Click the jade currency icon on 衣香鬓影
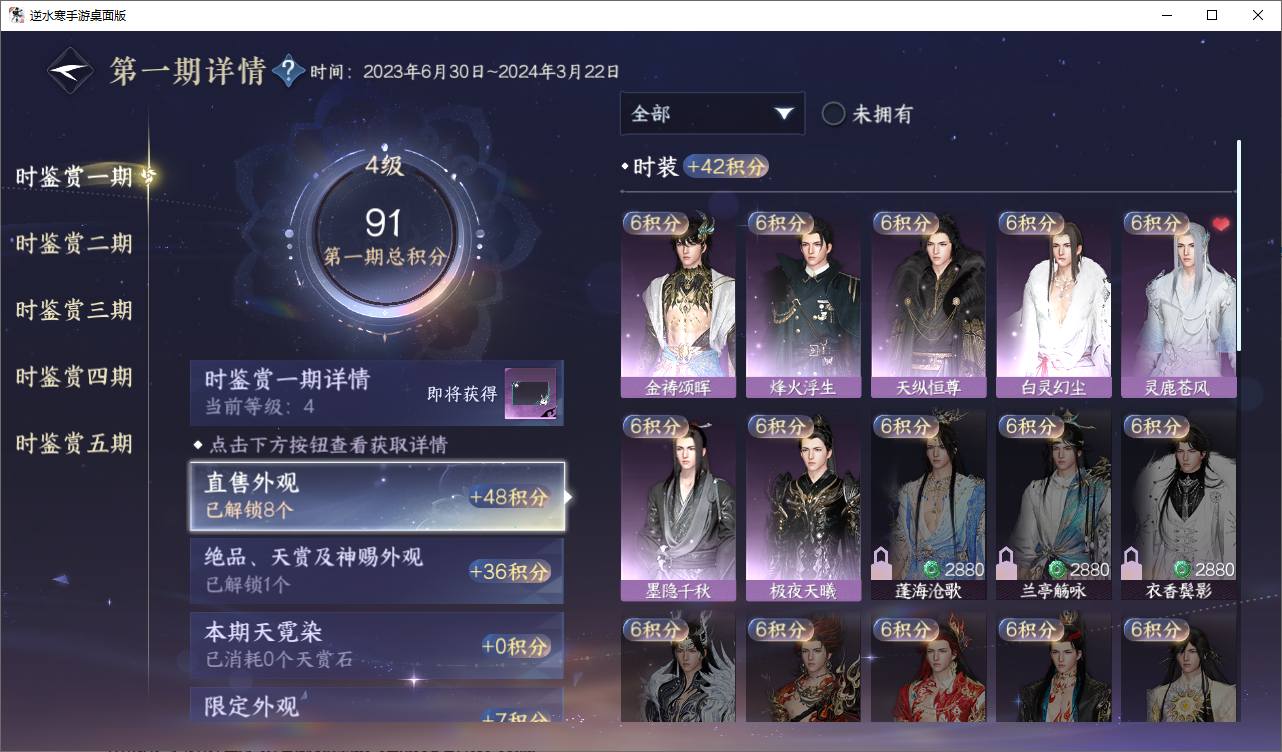The width and height of the screenshot is (1282, 752). click(1182, 569)
